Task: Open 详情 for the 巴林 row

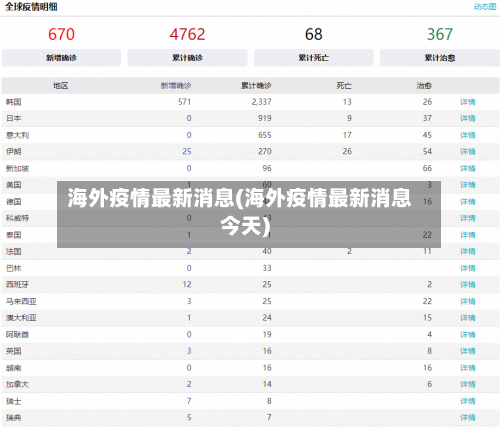Action: (x=468, y=268)
